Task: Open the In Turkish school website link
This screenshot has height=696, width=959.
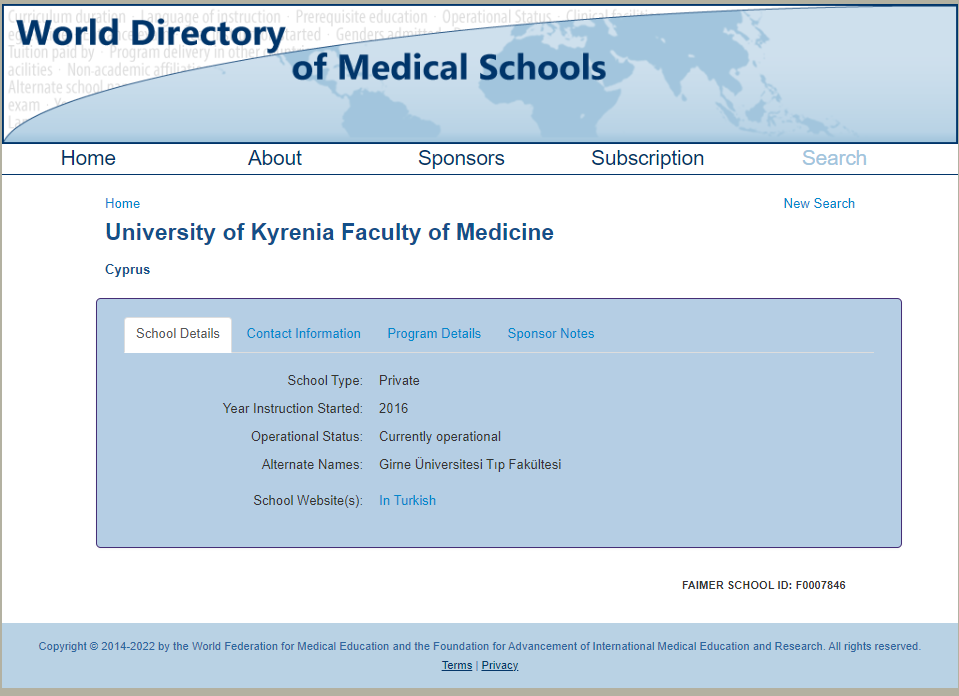Action: 407,500
